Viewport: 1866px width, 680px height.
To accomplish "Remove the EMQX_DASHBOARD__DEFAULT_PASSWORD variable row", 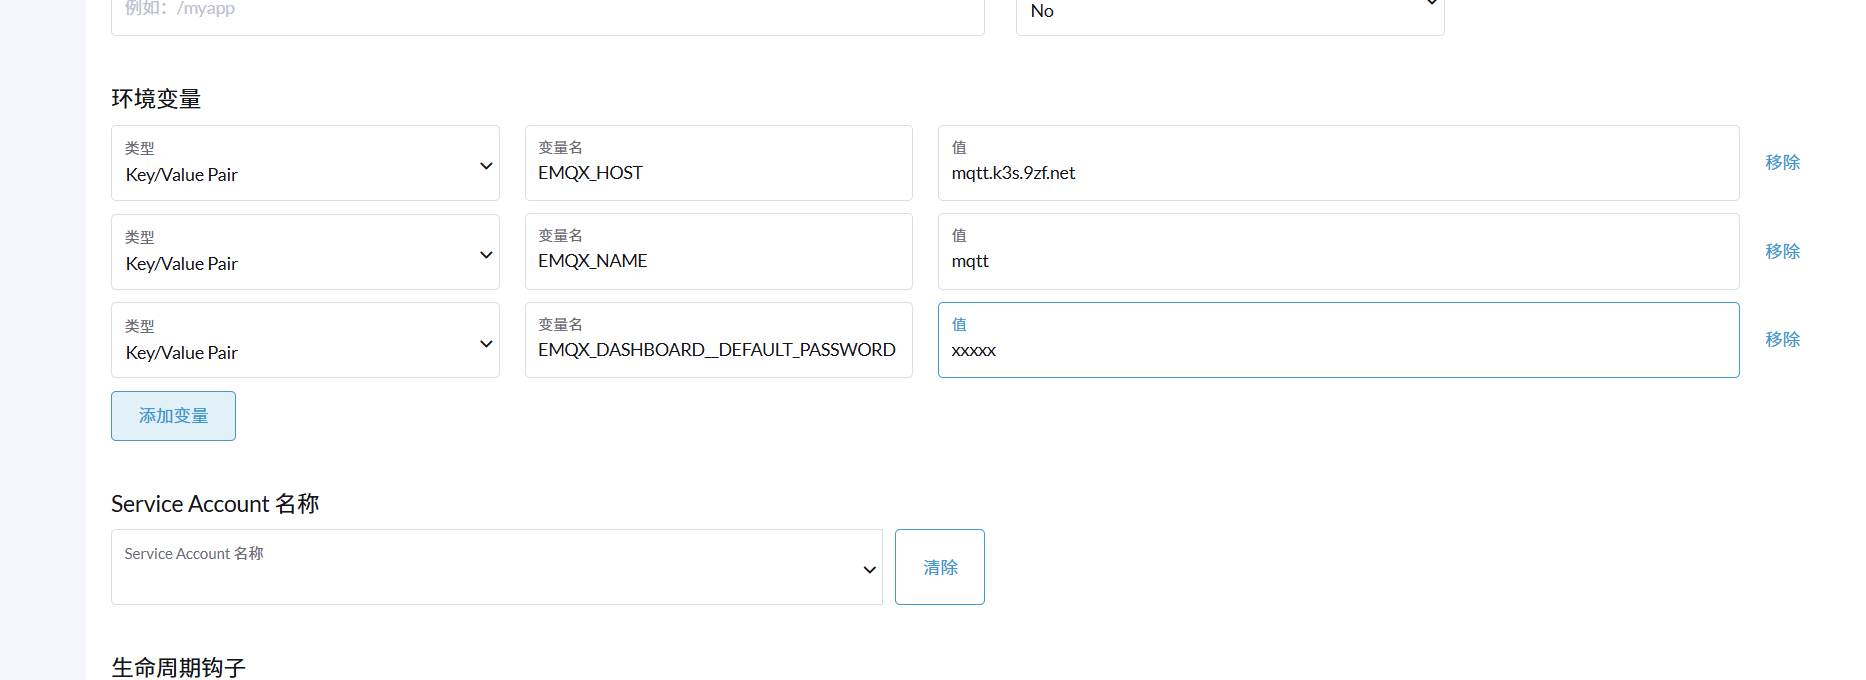I will pyautogui.click(x=1782, y=340).
